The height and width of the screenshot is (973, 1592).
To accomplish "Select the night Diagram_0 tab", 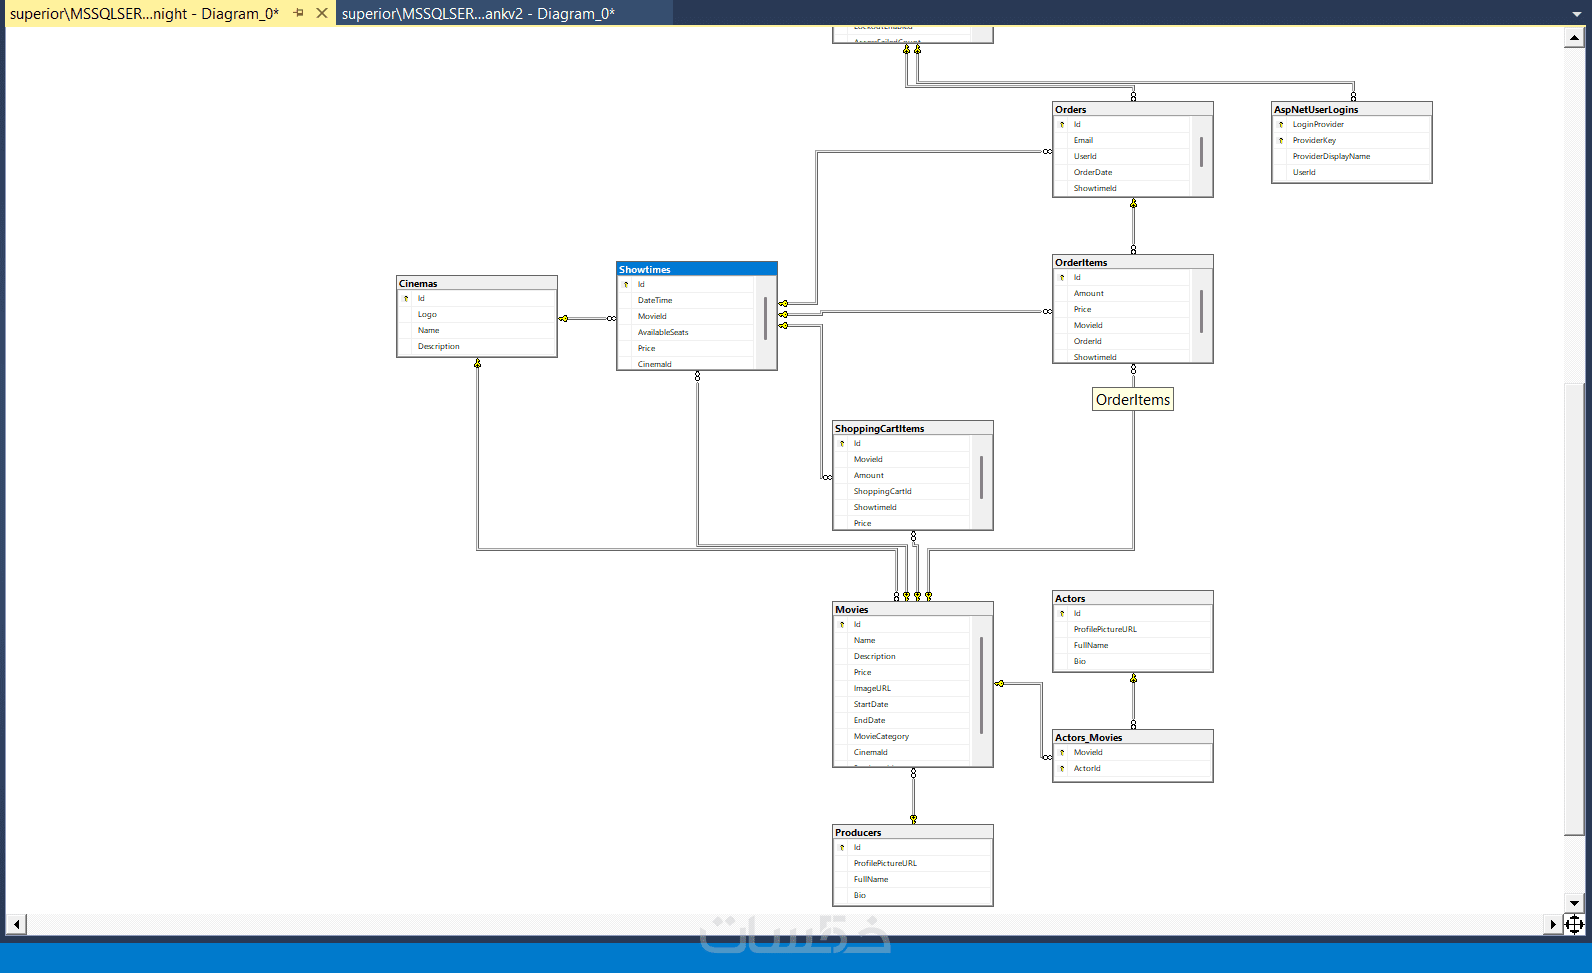I will [x=144, y=13].
